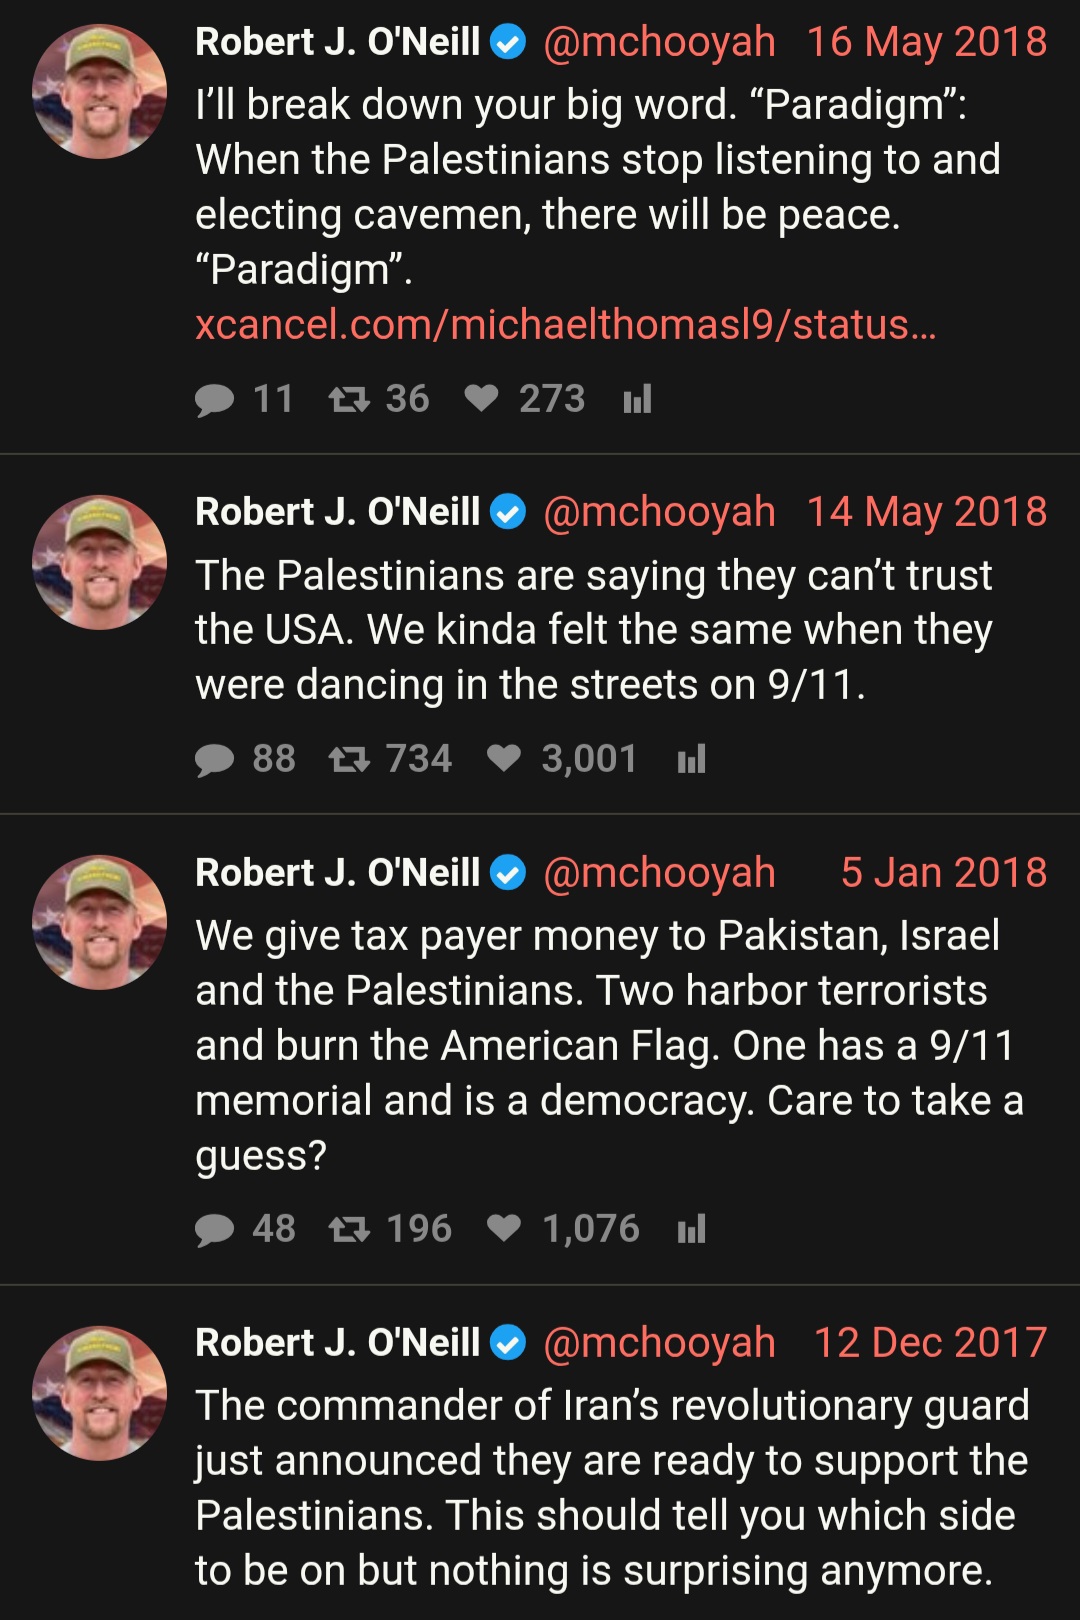Open the 14 May 2018 tweet permalink
The height and width of the screenshot is (1620, 1080).
point(927,512)
